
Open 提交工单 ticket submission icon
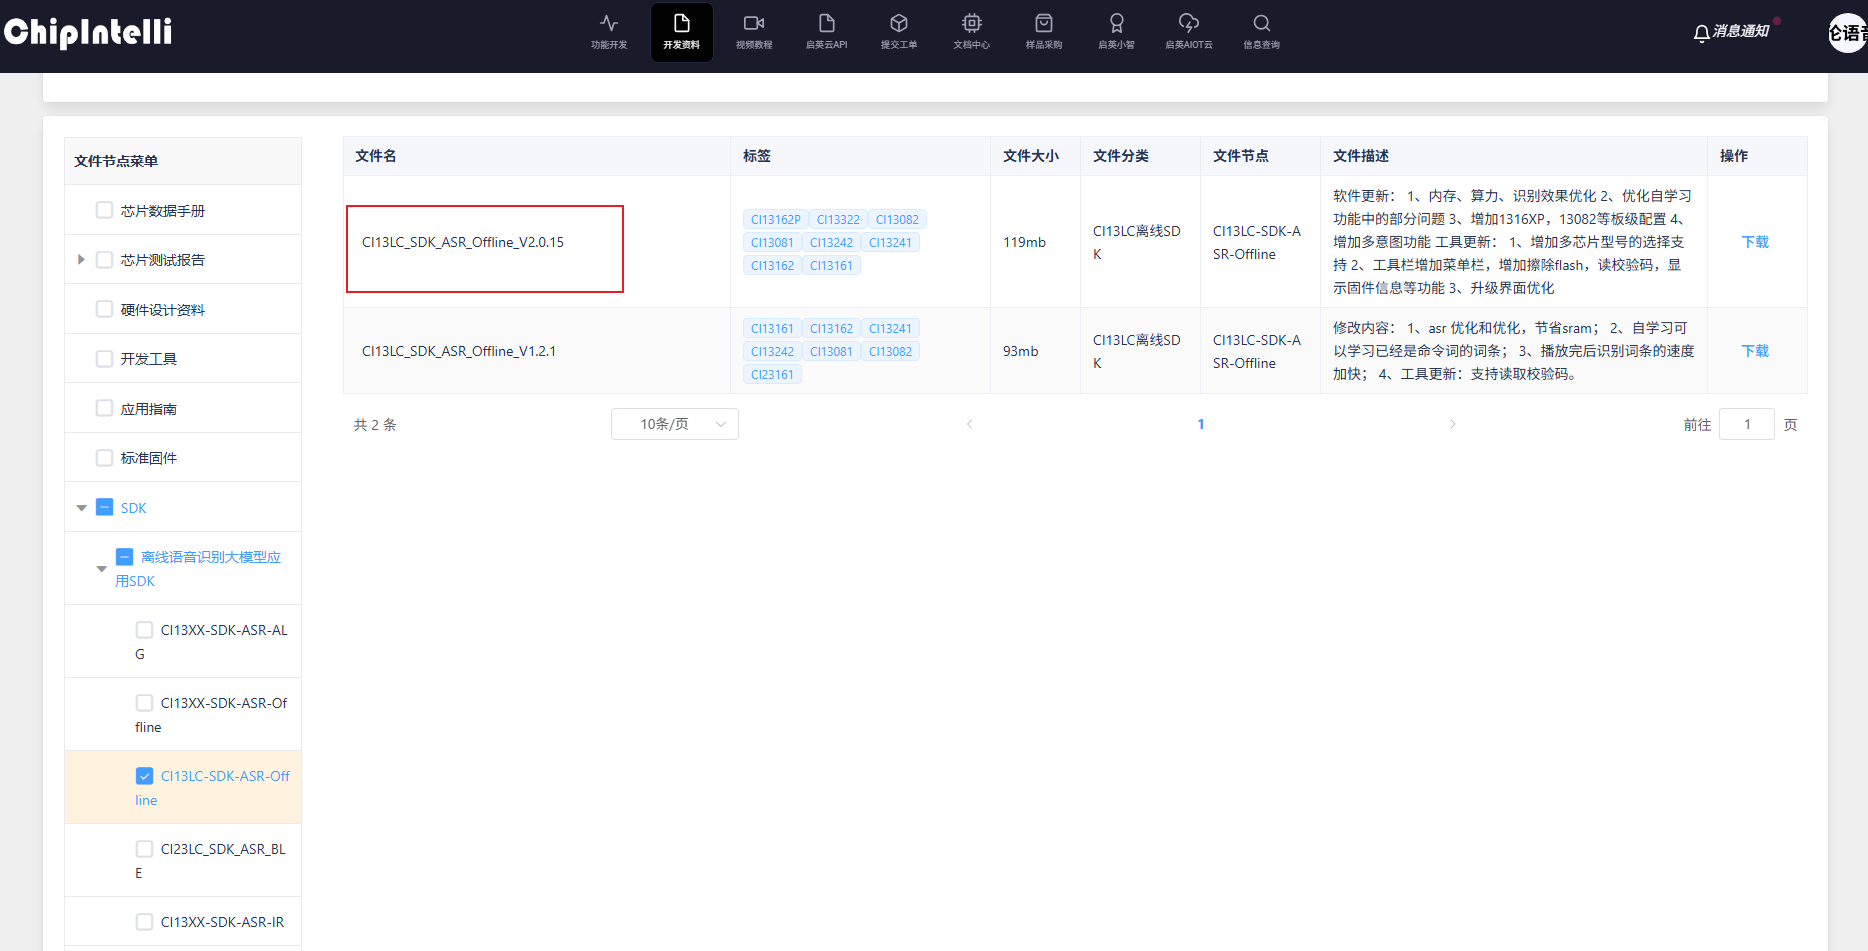[899, 31]
